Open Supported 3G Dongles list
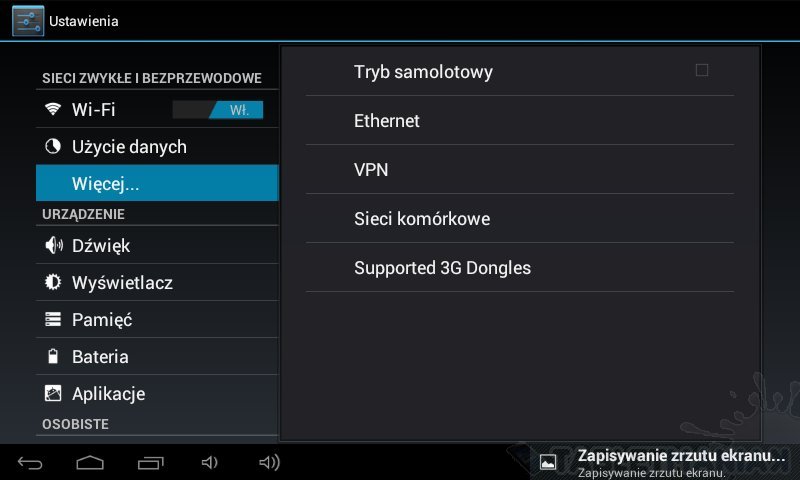The width and height of the screenshot is (800, 480). coord(519,268)
